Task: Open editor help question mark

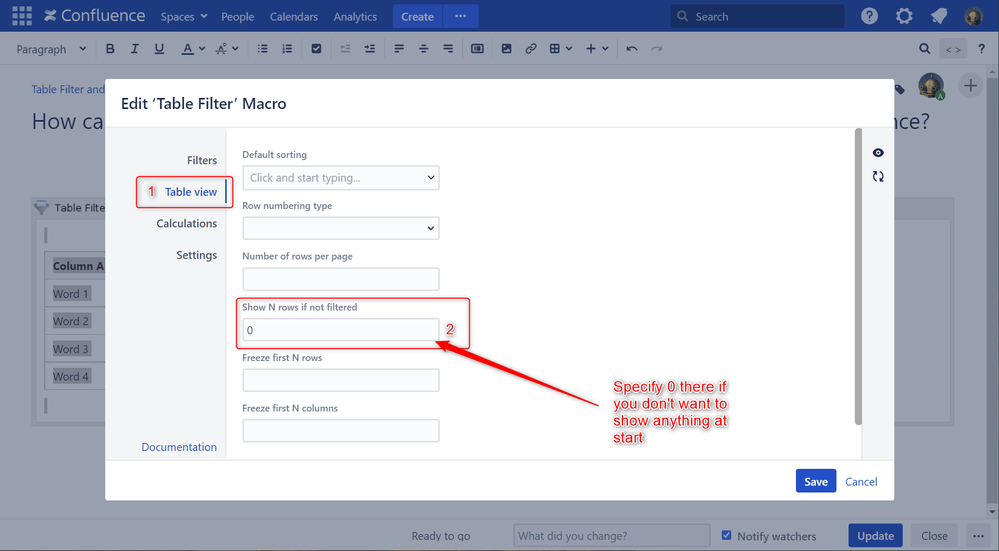Action: point(982,49)
